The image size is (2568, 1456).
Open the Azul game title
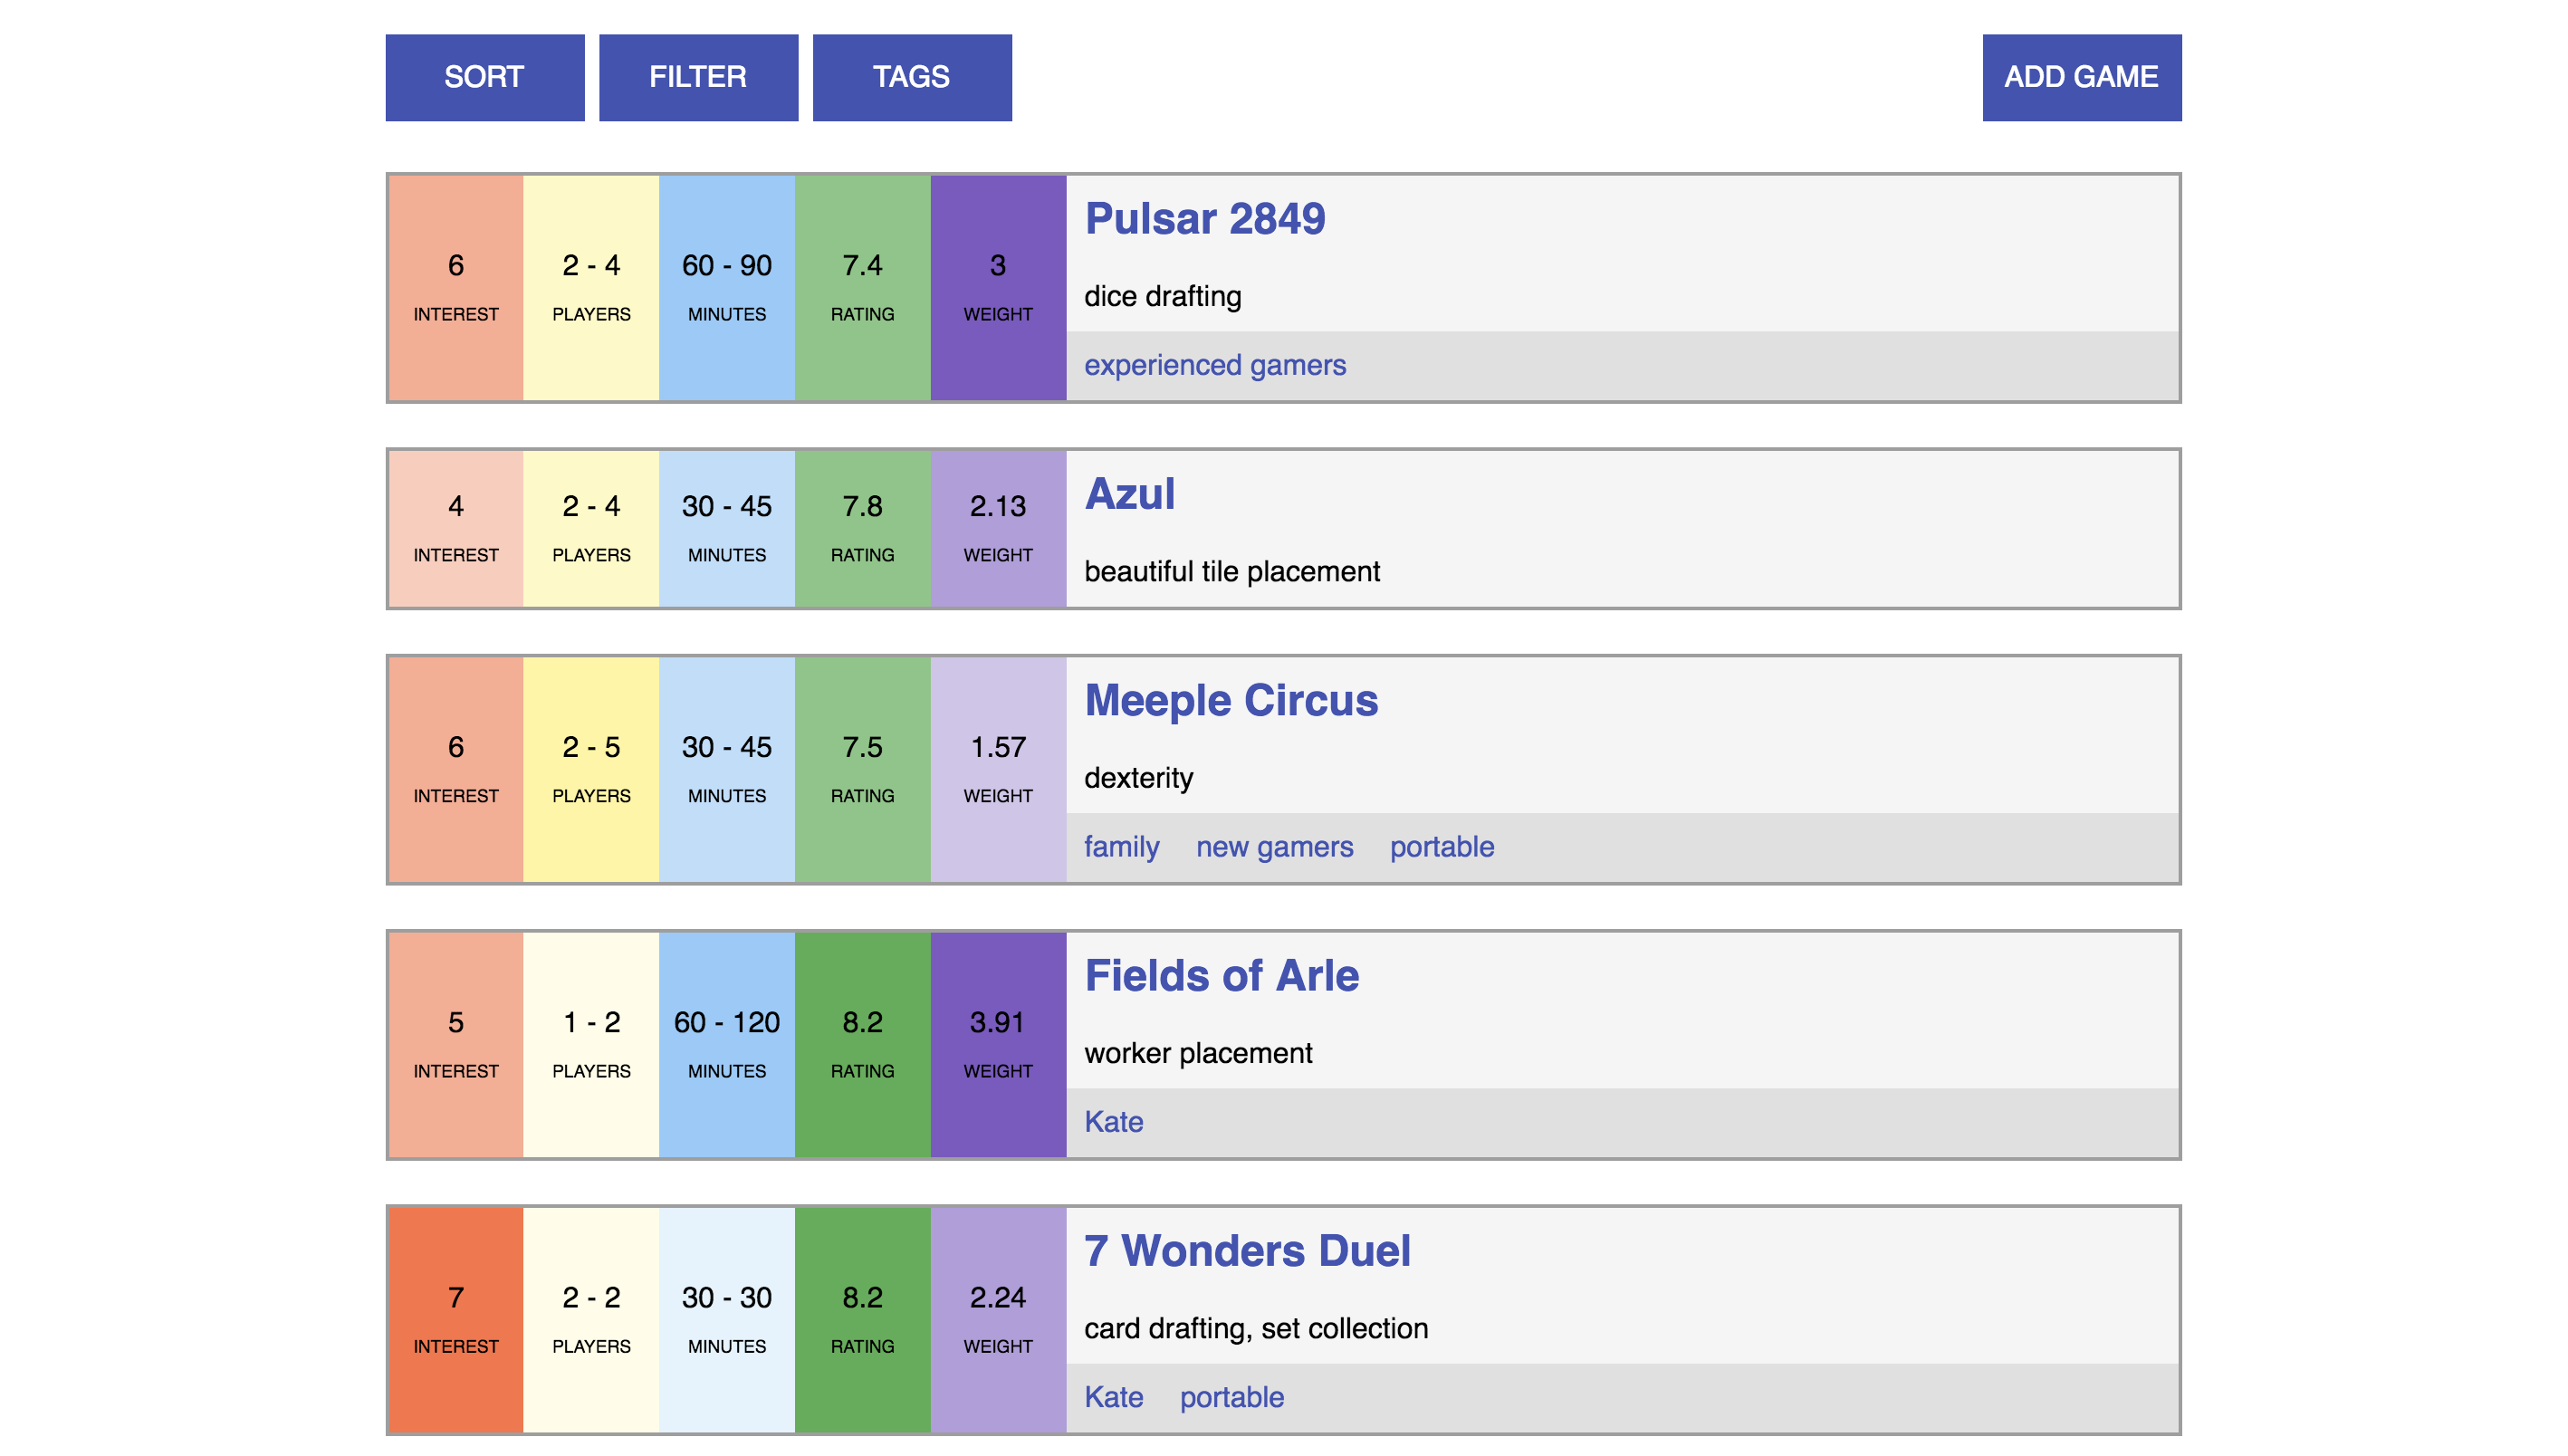pos(1130,494)
